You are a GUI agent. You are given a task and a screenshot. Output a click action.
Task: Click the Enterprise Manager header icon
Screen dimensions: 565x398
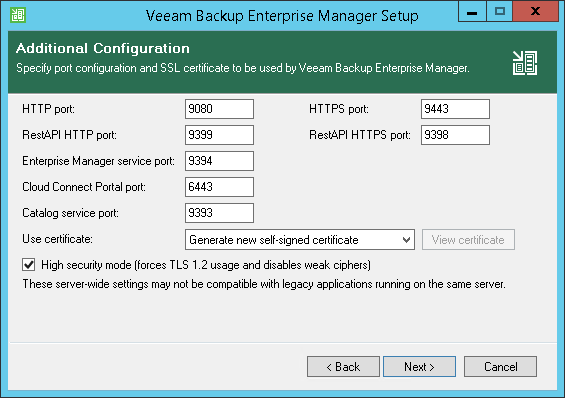pos(525,63)
